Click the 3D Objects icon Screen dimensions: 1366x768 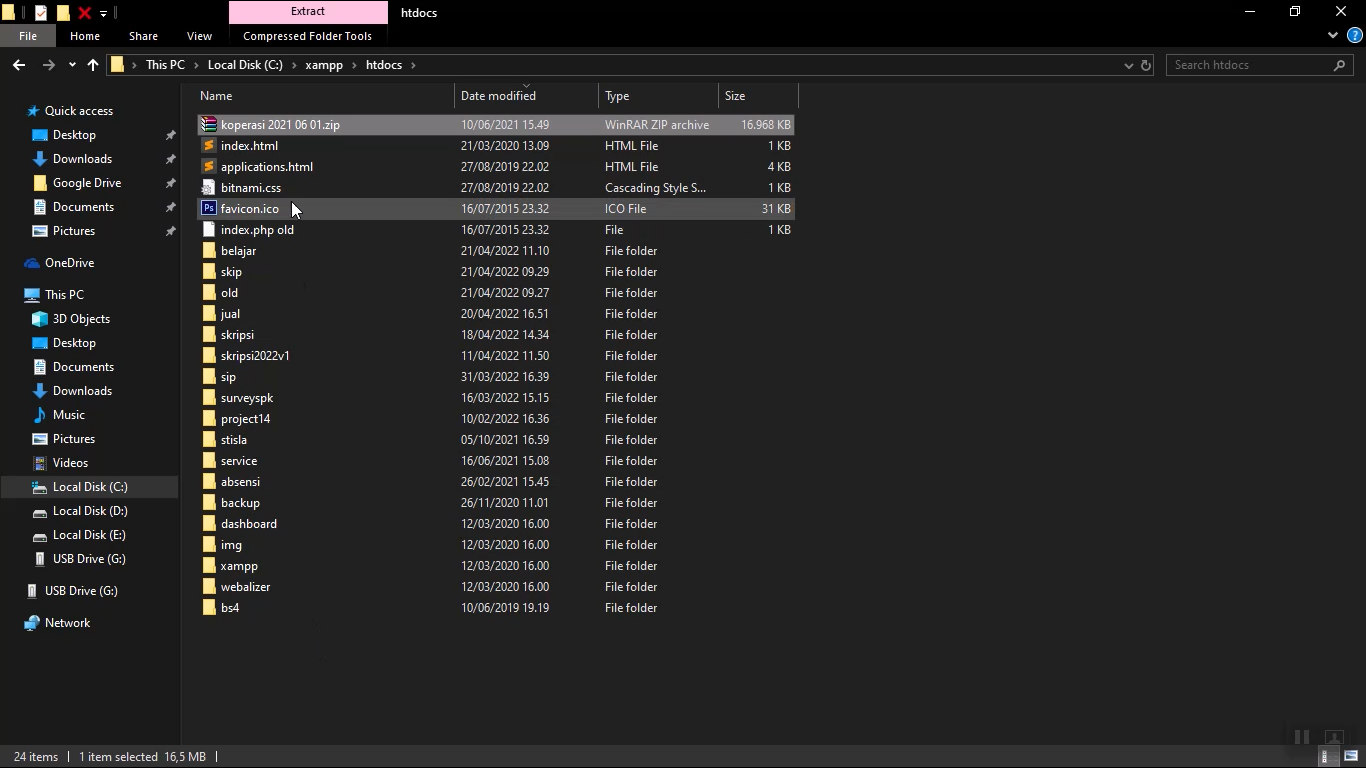click(x=40, y=319)
